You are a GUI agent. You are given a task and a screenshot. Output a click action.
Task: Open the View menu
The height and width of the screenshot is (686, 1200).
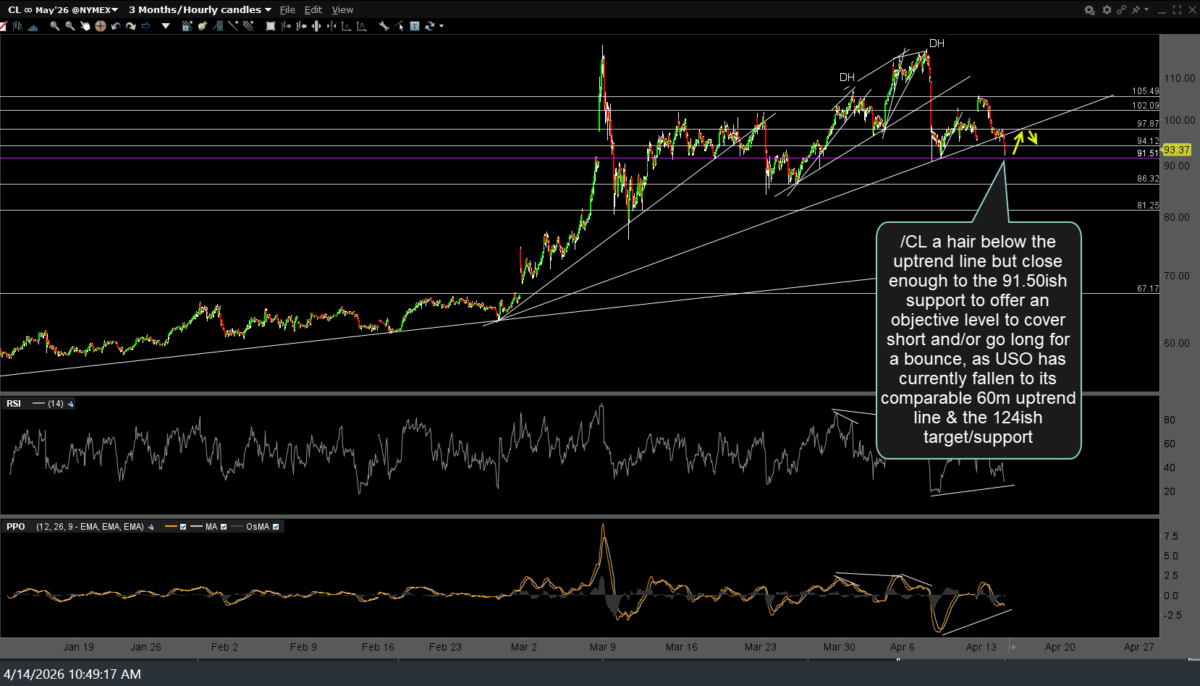(x=342, y=9)
